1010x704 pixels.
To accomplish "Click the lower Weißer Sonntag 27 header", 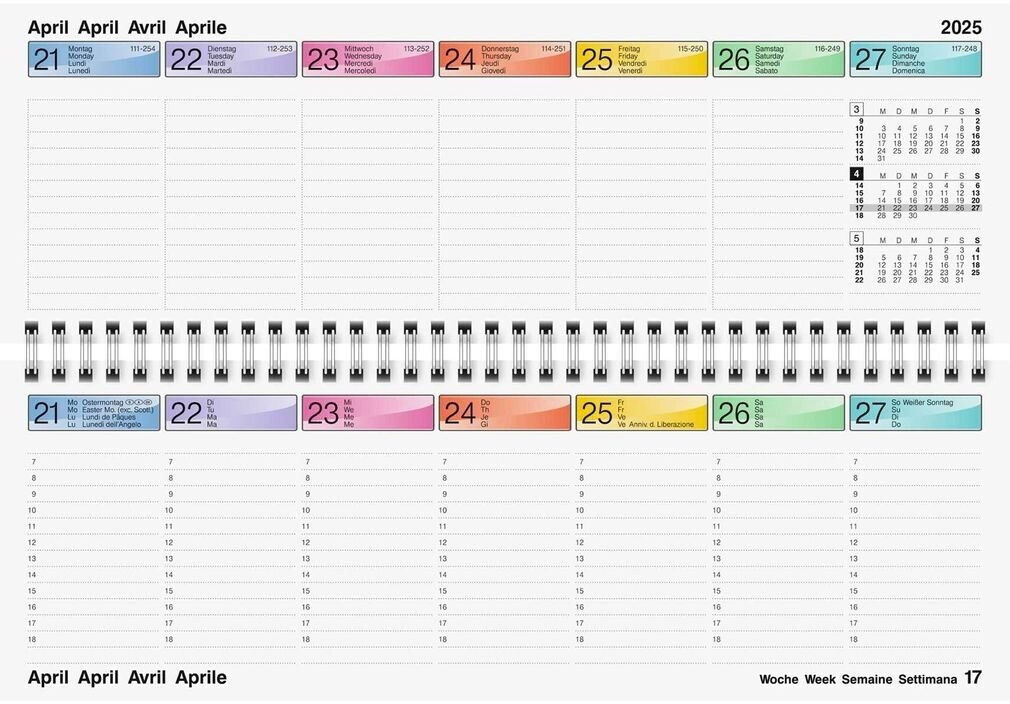I will (916, 412).
